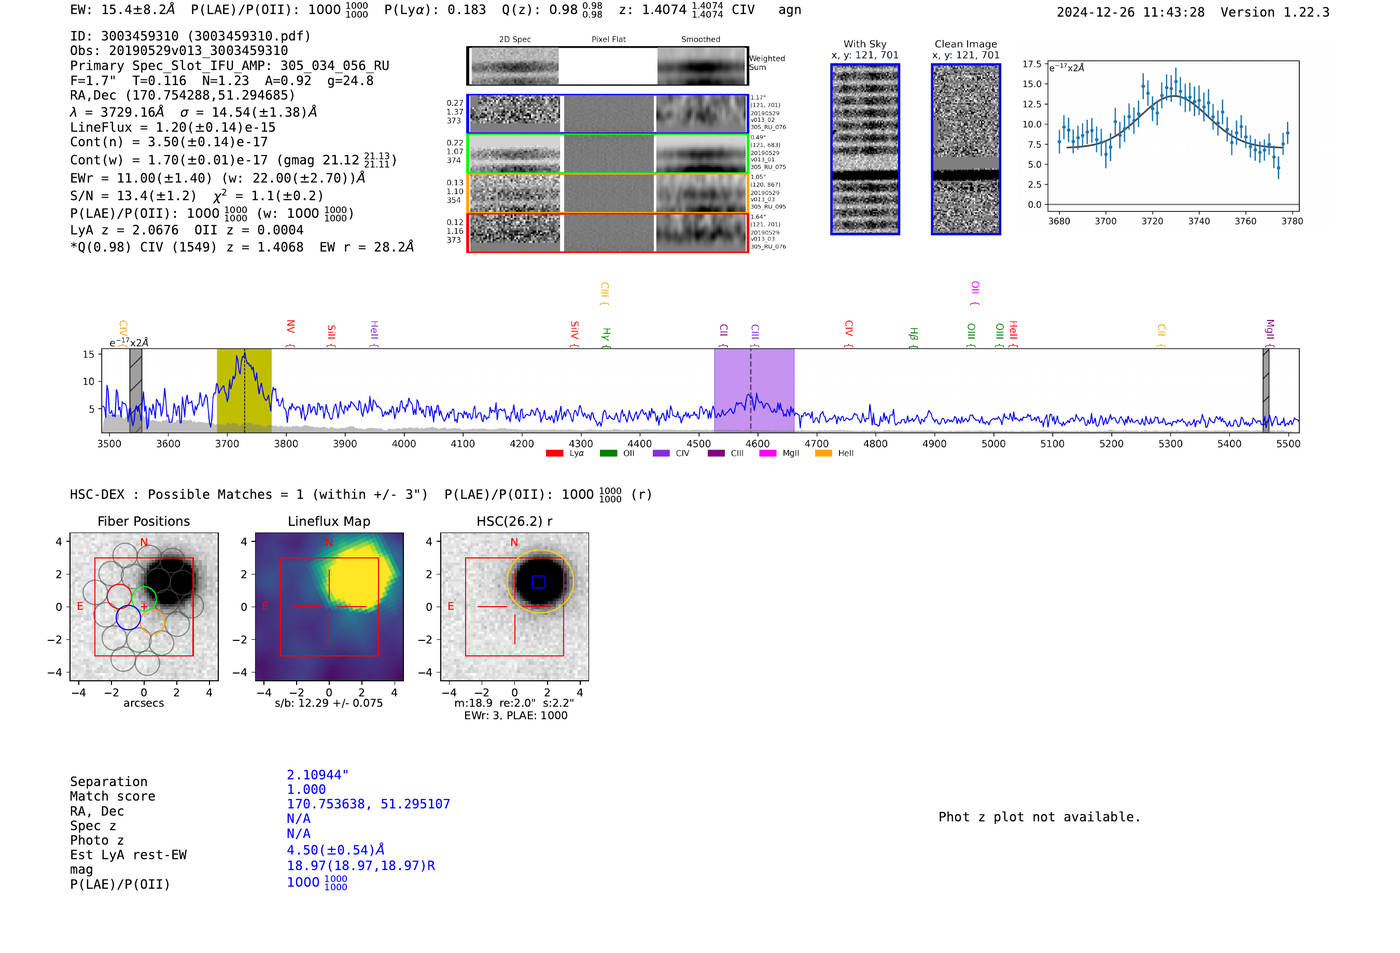Click the magenta MgII legend swatch
This screenshot has height=953, width=1400.
pyautogui.click(x=768, y=453)
